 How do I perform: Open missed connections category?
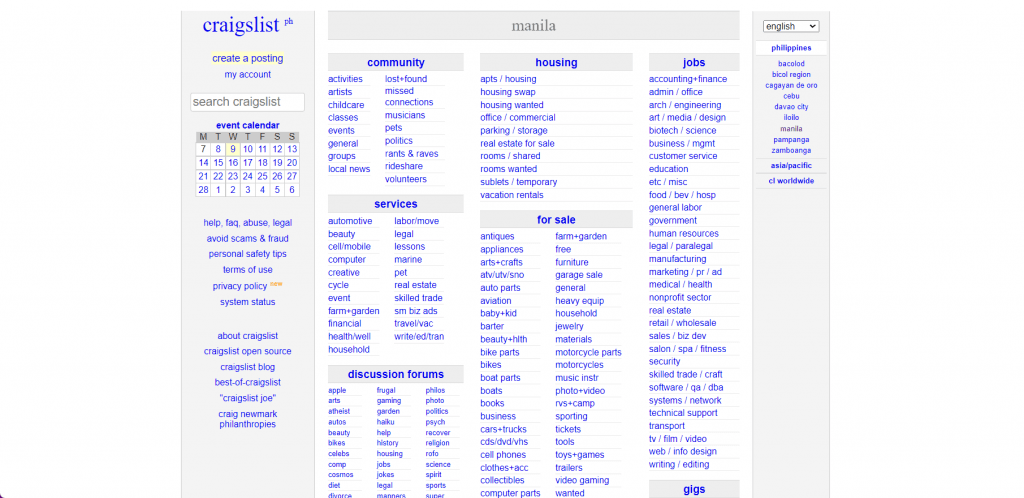[x=409, y=97]
